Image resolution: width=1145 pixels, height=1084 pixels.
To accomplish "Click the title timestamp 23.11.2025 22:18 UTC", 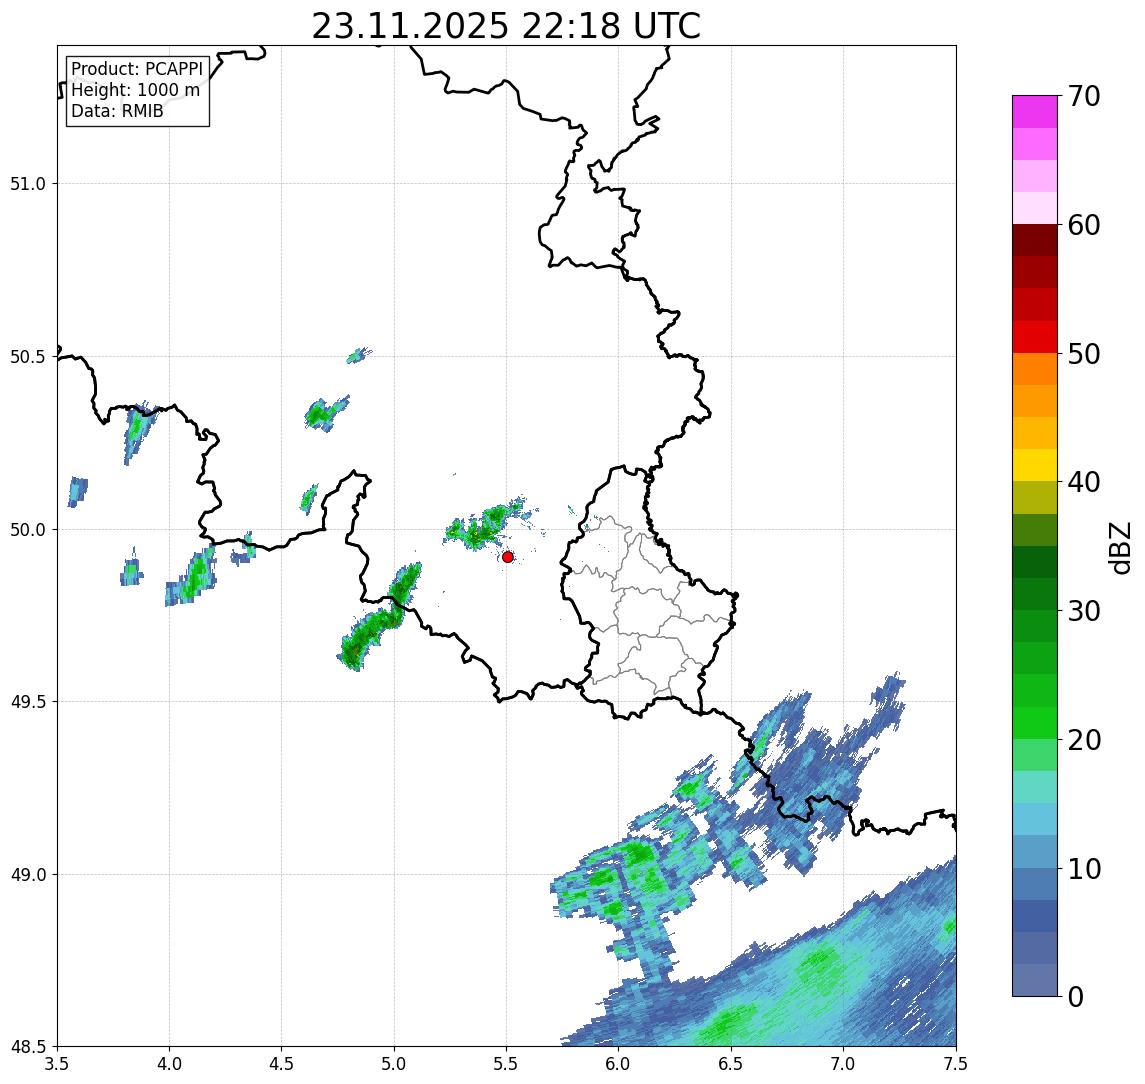I will point(506,26).
